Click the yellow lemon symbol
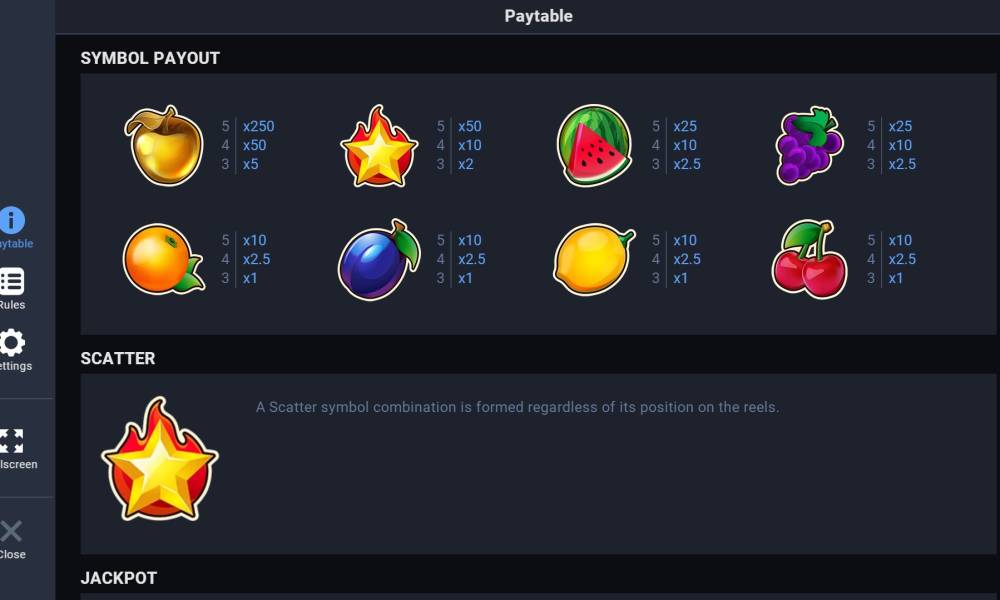Viewport: 1000px width, 600px height. click(x=594, y=260)
